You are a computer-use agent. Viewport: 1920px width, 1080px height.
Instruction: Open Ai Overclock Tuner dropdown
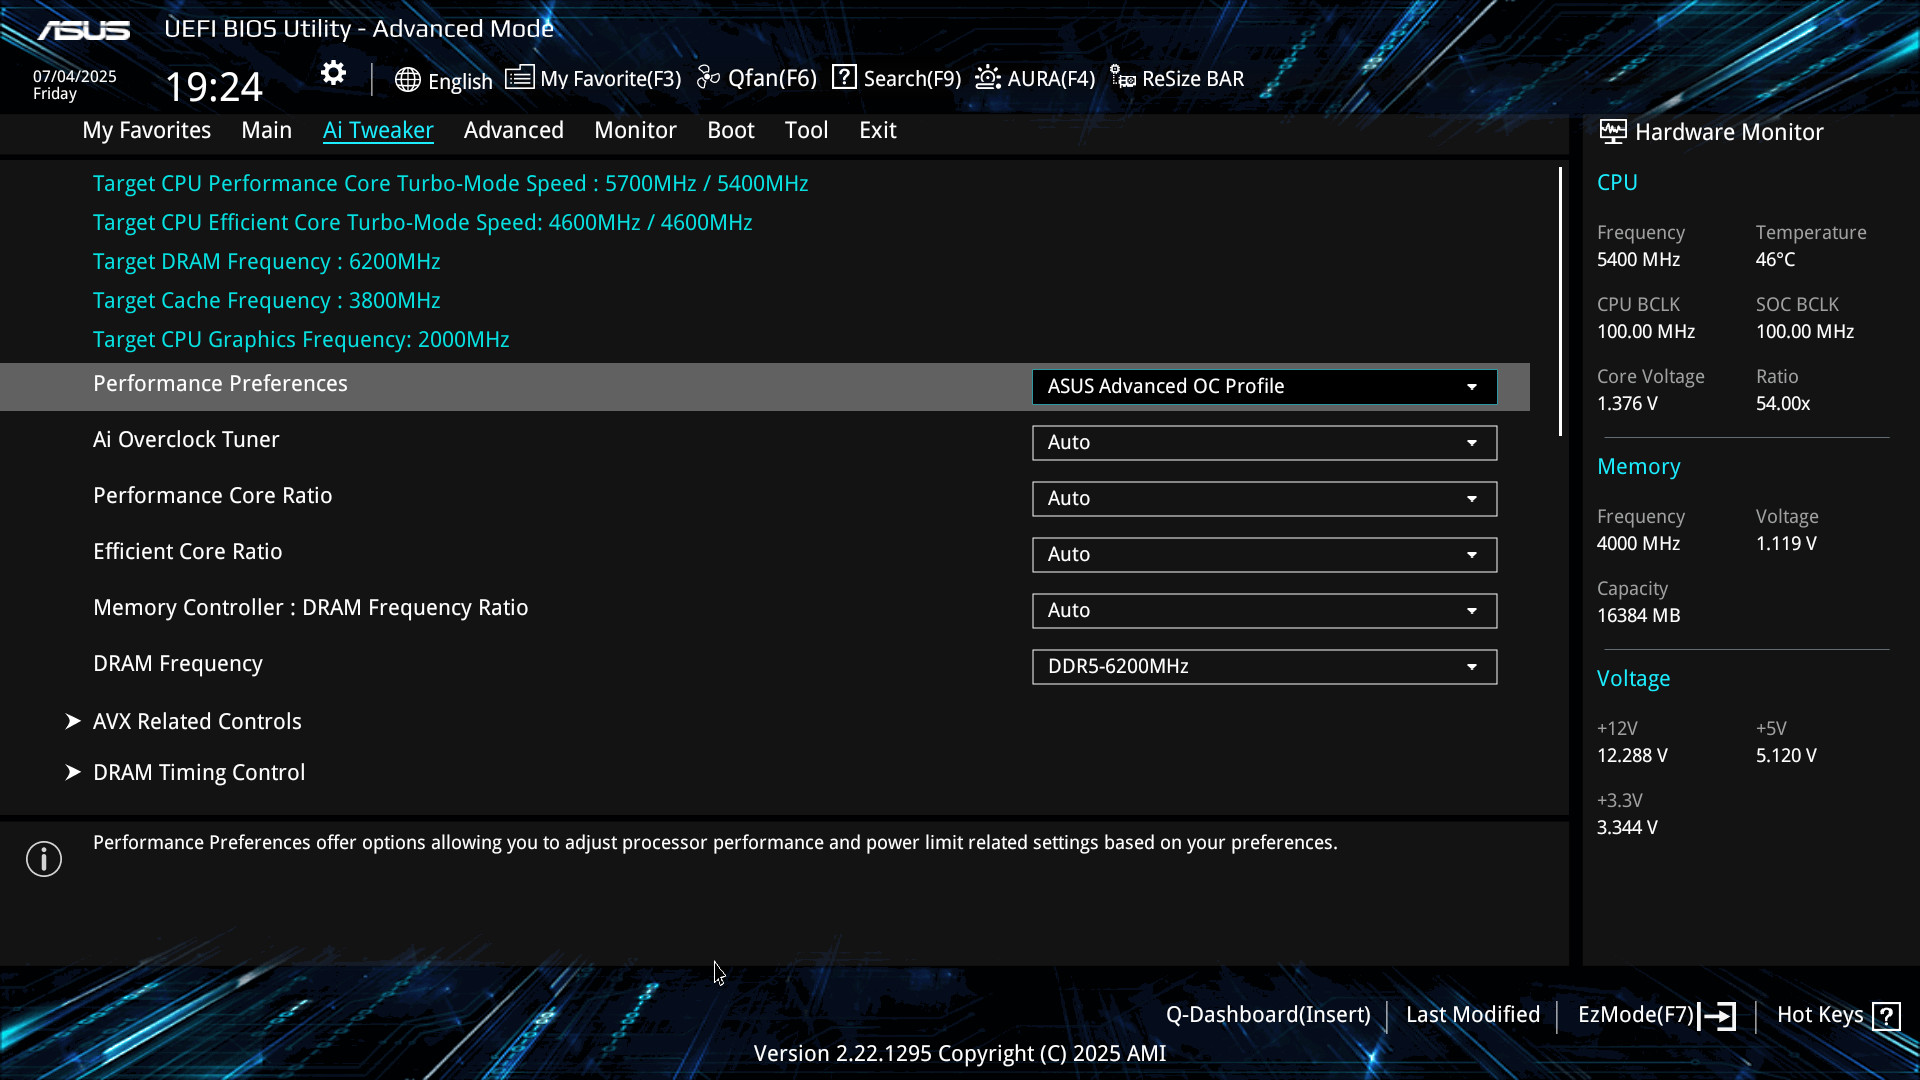click(x=1264, y=443)
